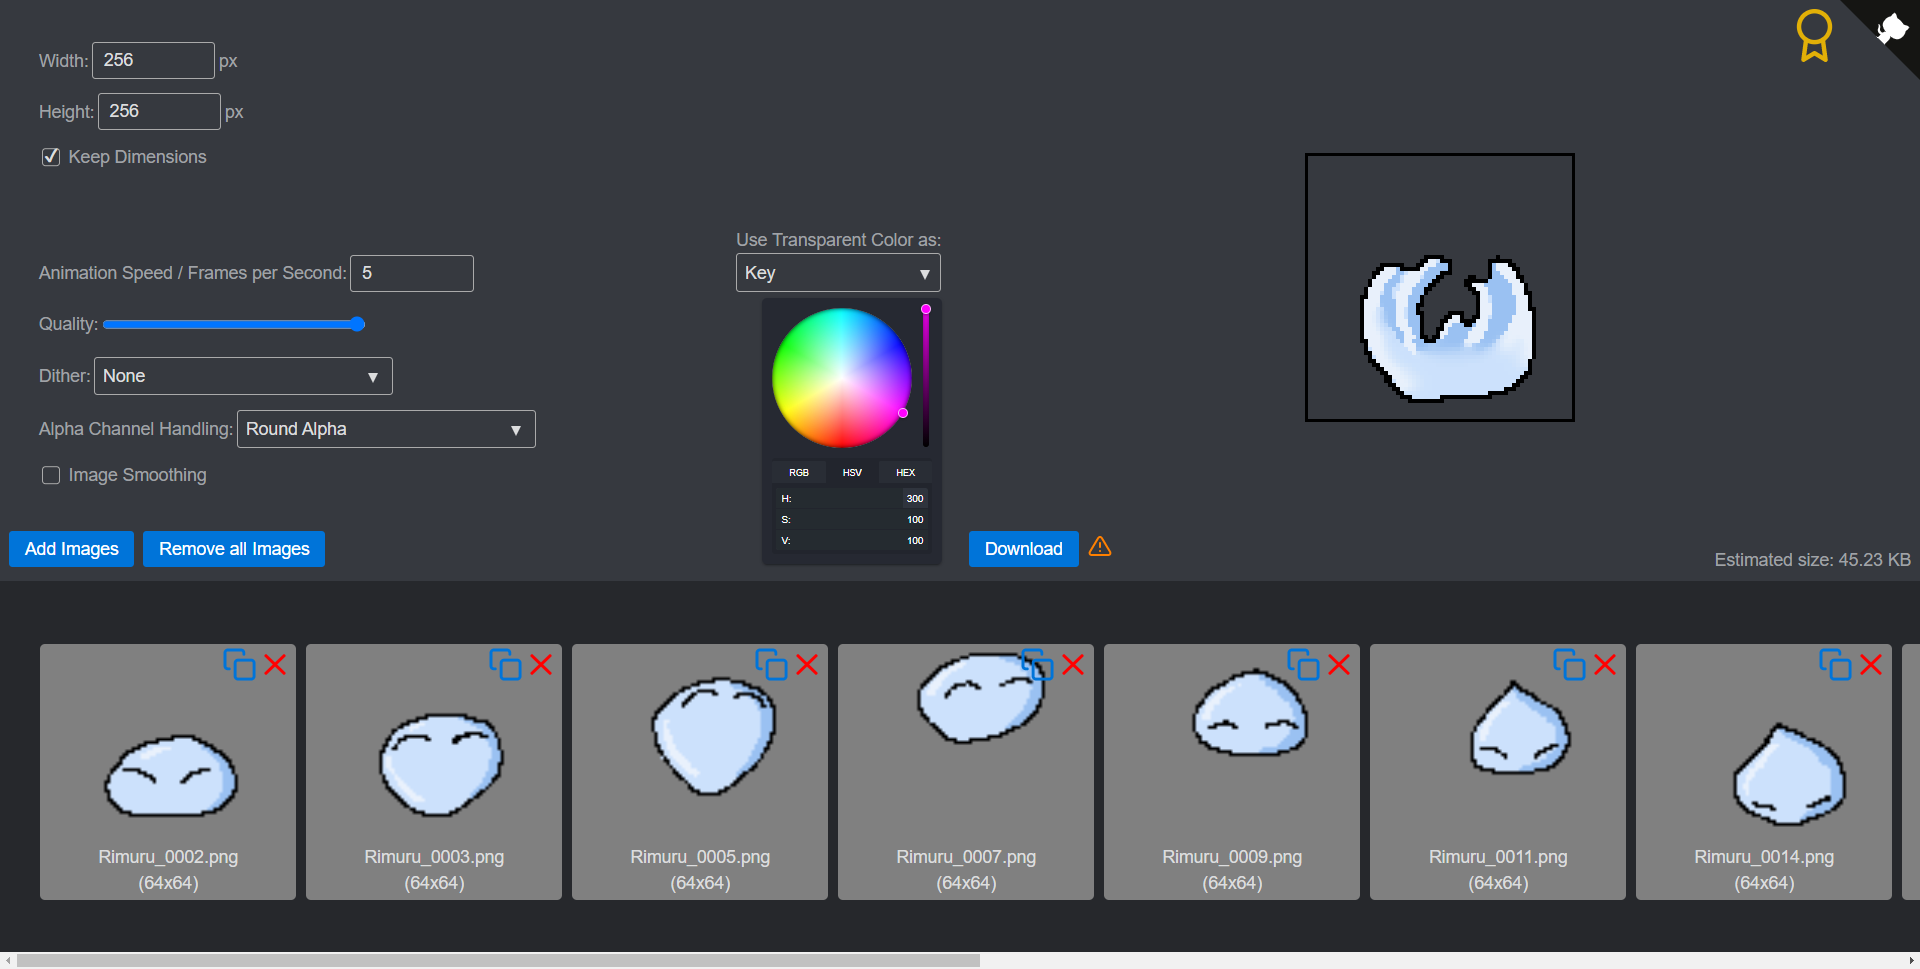Image resolution: width=1920 pixels, height=969 pixels.
Task: Select the Rimuru_0005.png thumbnail
Action: point(700,772)
